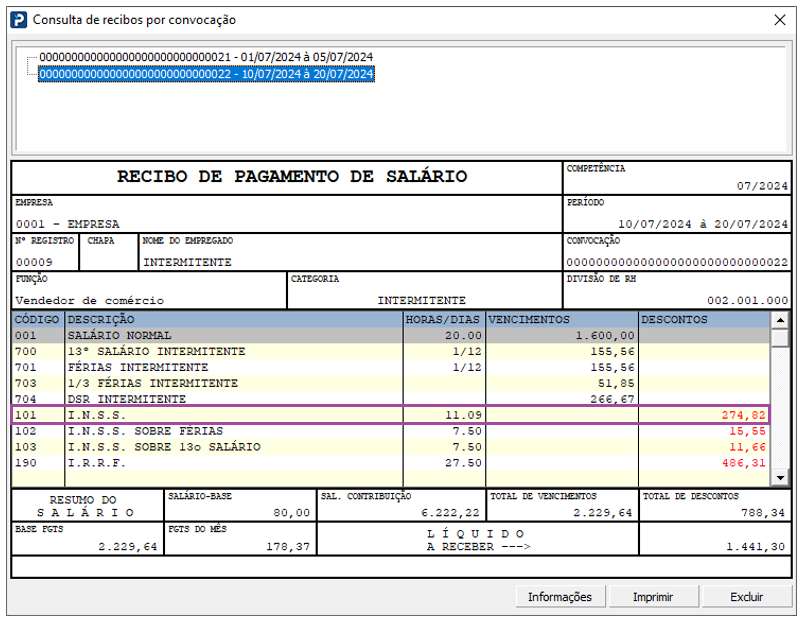Image resolution: width=804 pixels, height=622 pixels.
Task: Click the Informações button
Action: pos(560,597)
